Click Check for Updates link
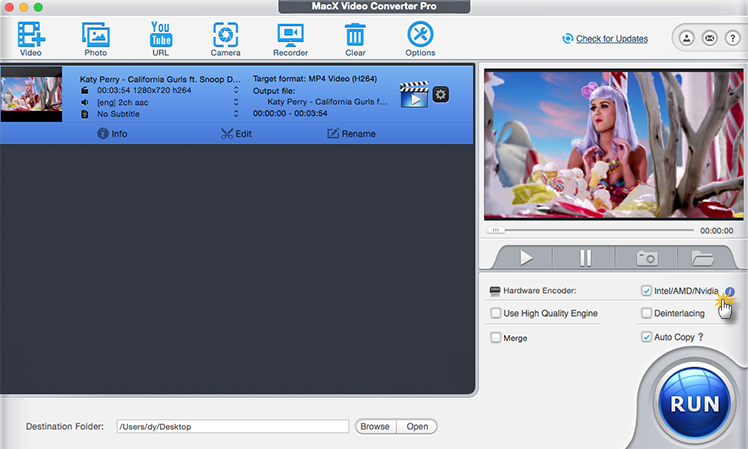This screenshot has height=449, width=748. point(612,39)
